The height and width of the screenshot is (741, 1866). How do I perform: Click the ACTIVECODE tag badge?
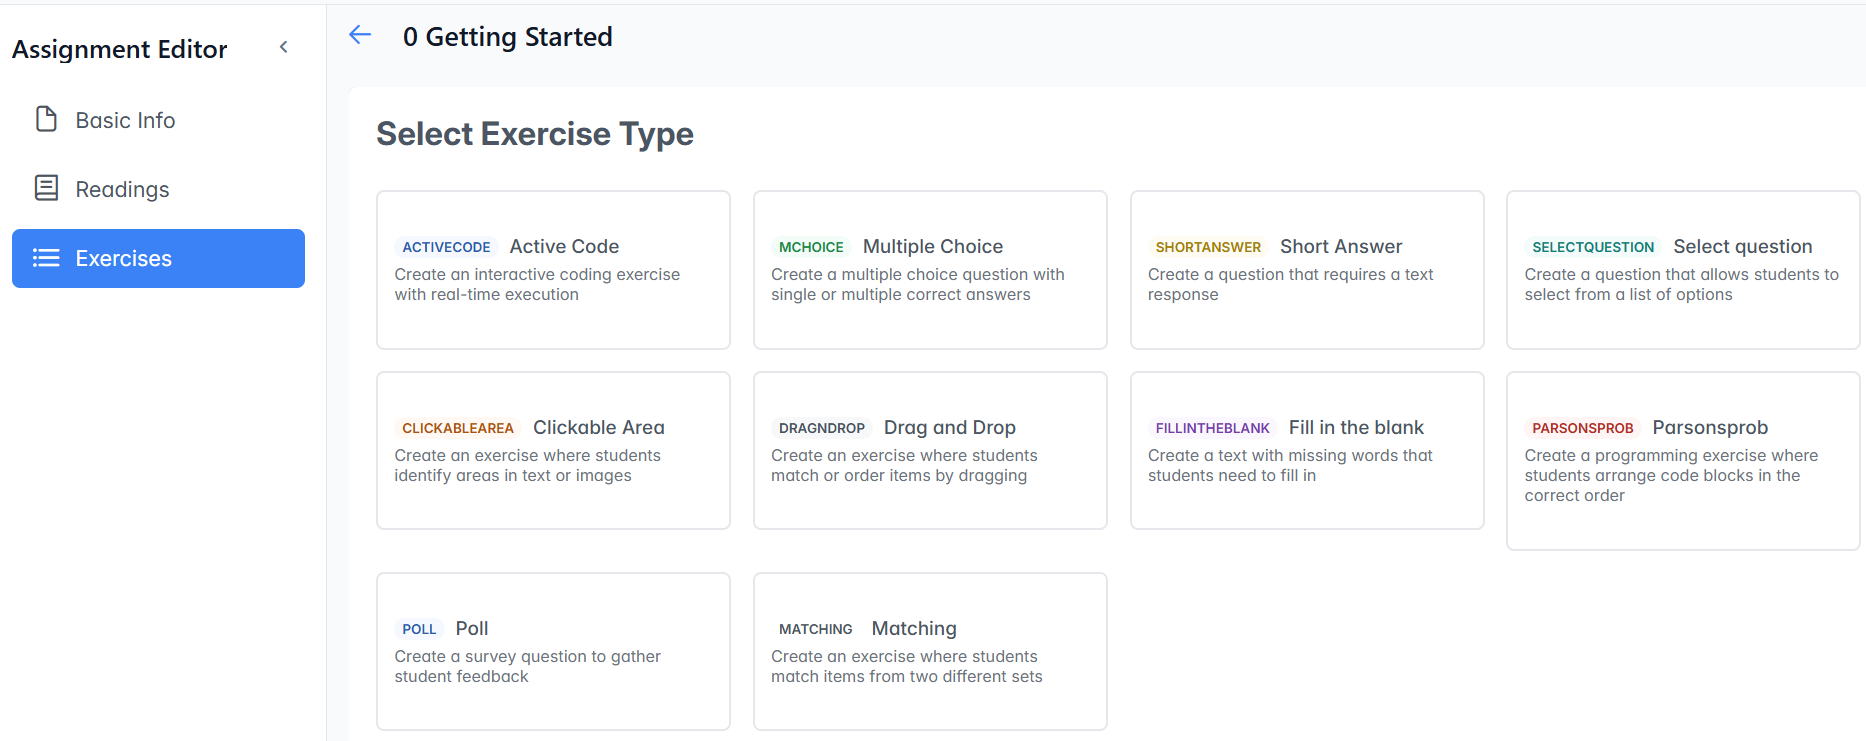click(446, 247)
